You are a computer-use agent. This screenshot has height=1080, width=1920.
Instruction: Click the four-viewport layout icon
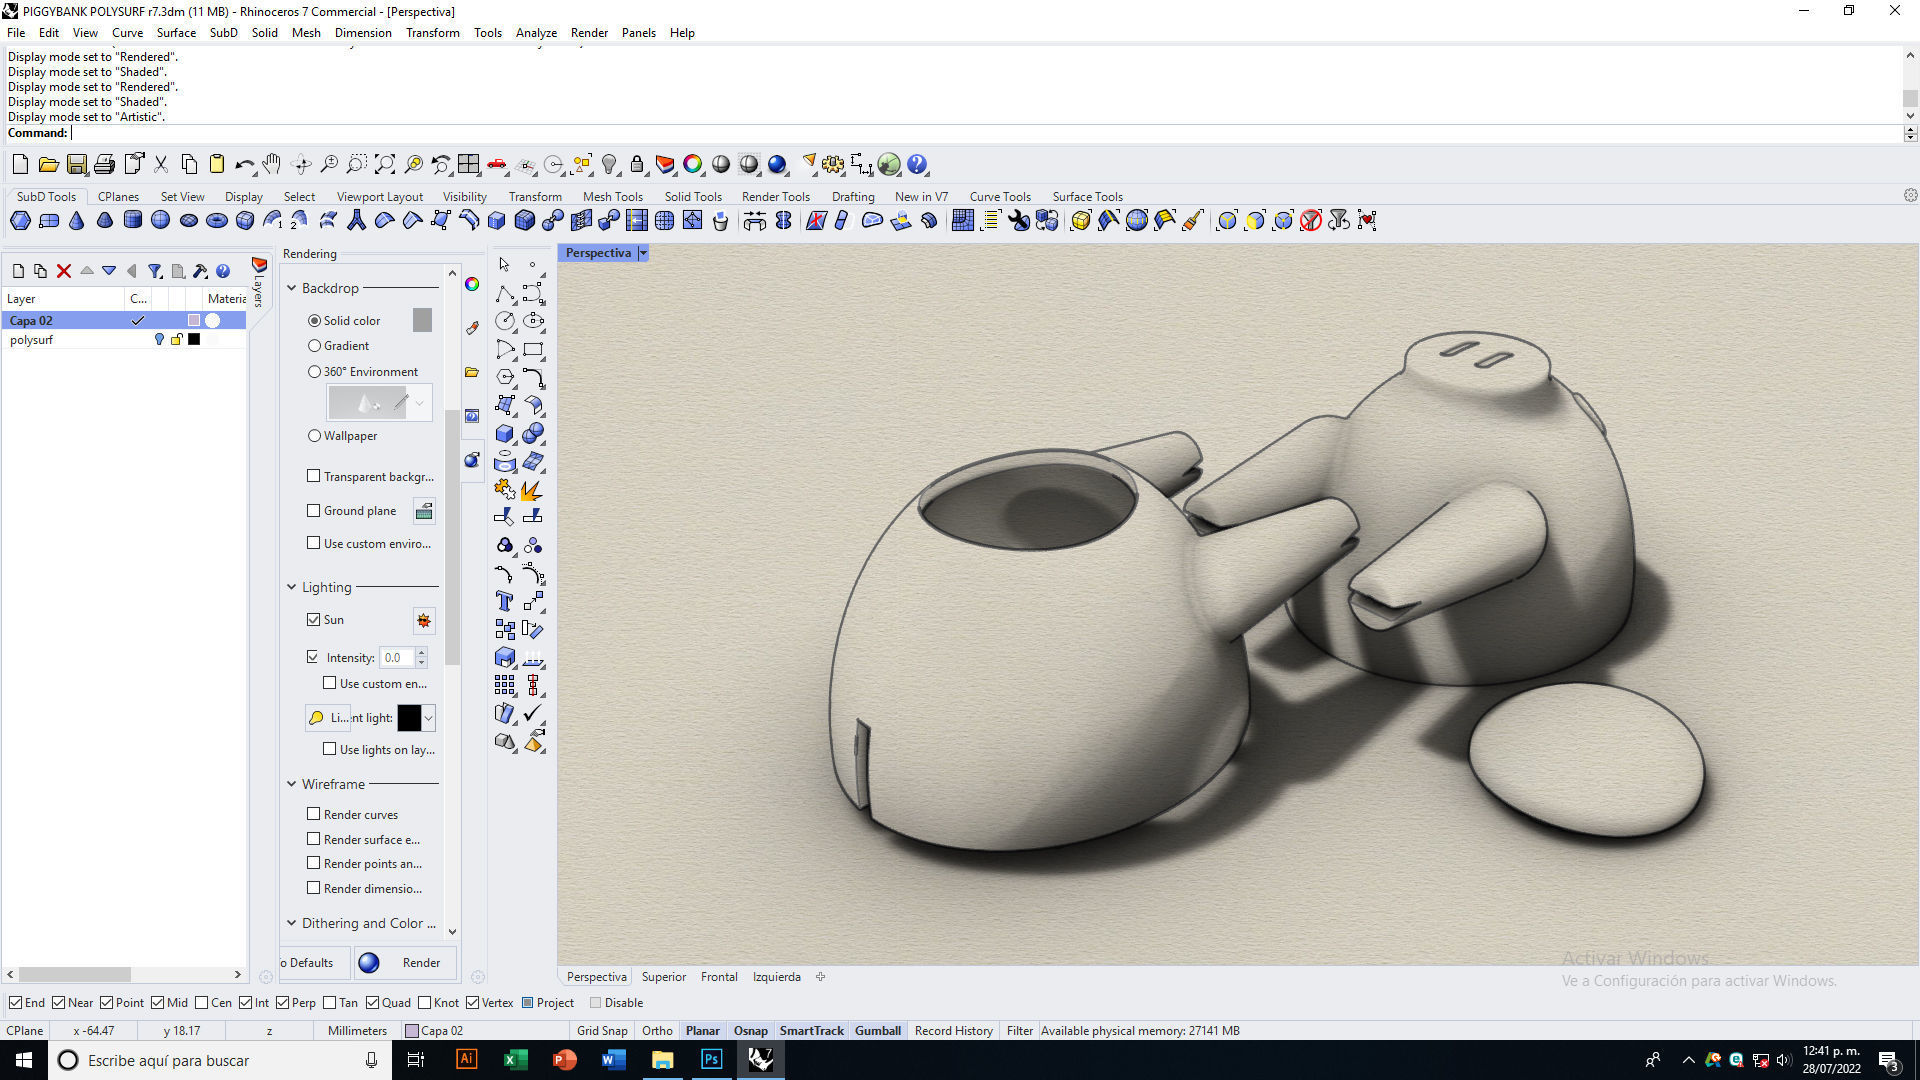(469, 165)
